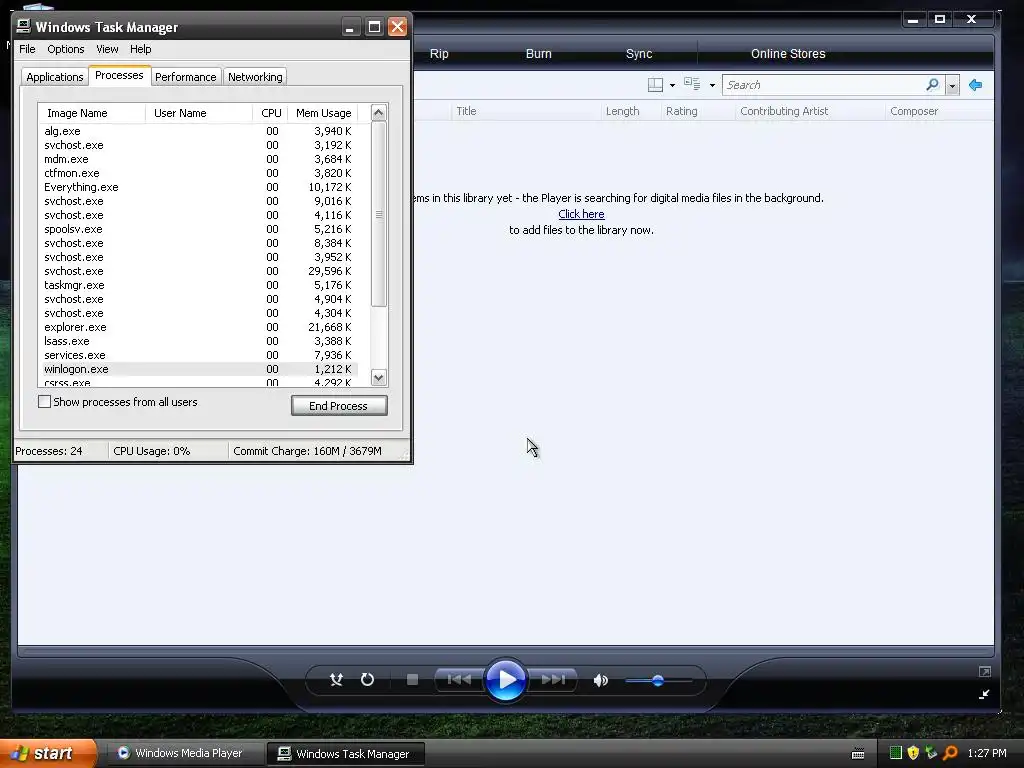Open the Burn tab in Media Player
Screen dimensions: 1024x768
point(539,54)
